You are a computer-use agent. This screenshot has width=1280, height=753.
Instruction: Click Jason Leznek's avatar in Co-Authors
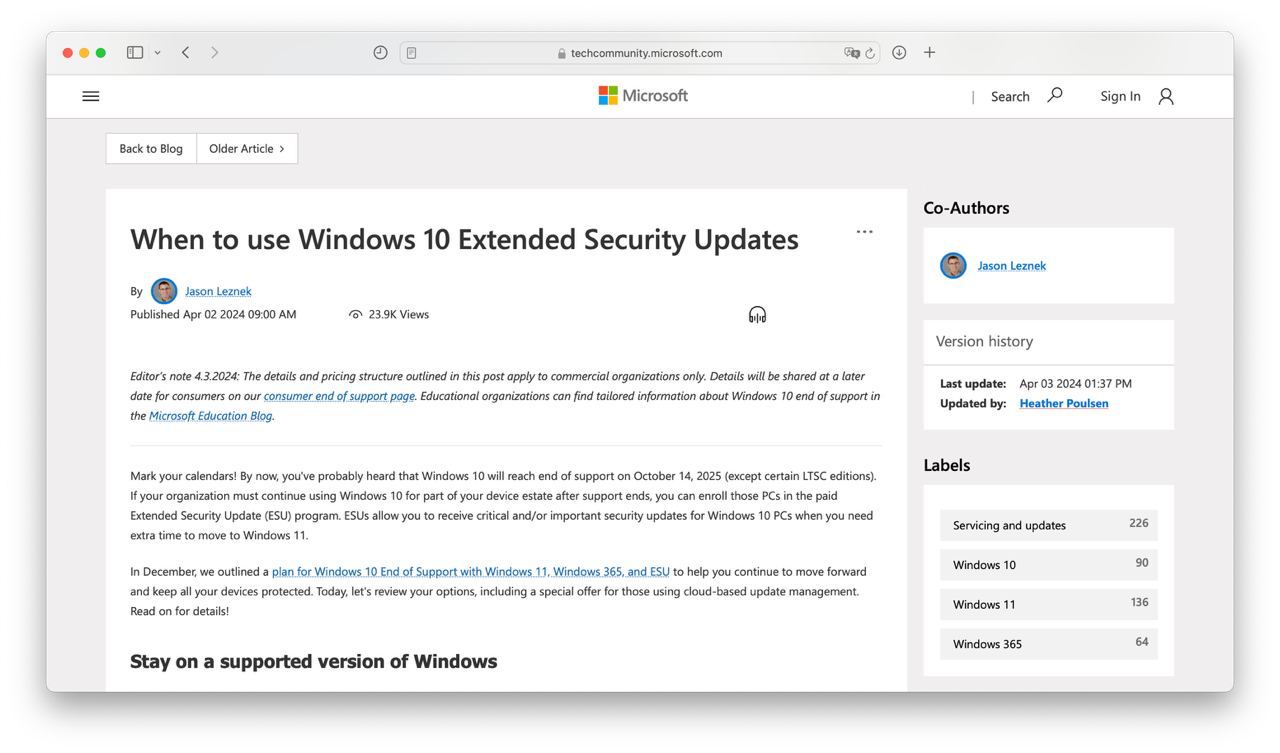coord(953,266)
